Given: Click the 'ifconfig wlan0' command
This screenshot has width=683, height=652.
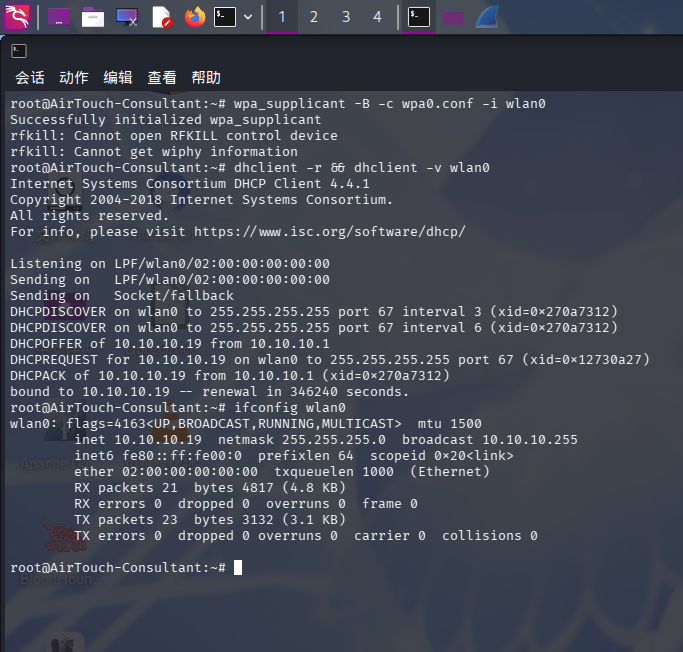Looking at the screenshot, I should [290, 408].
